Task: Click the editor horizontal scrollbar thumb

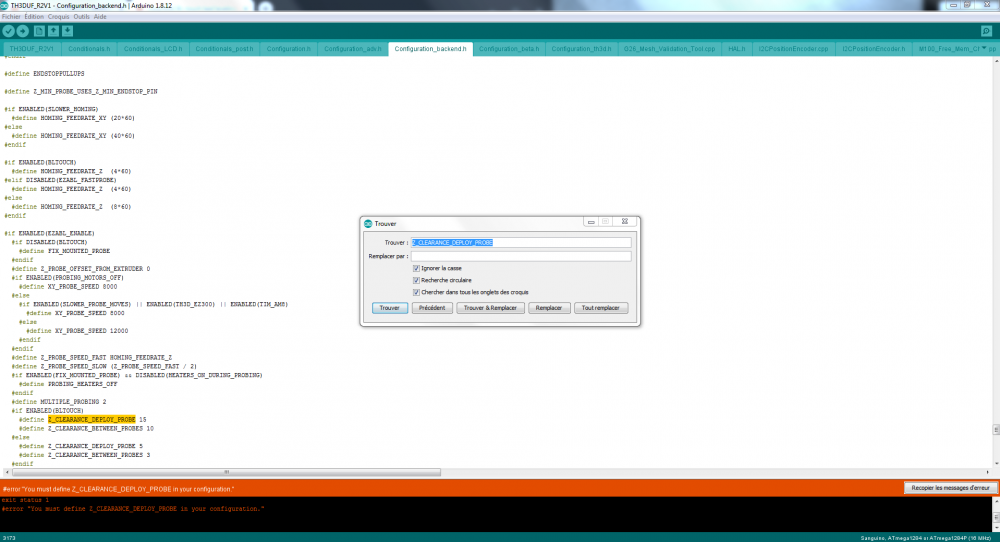Action: point(226,472)
